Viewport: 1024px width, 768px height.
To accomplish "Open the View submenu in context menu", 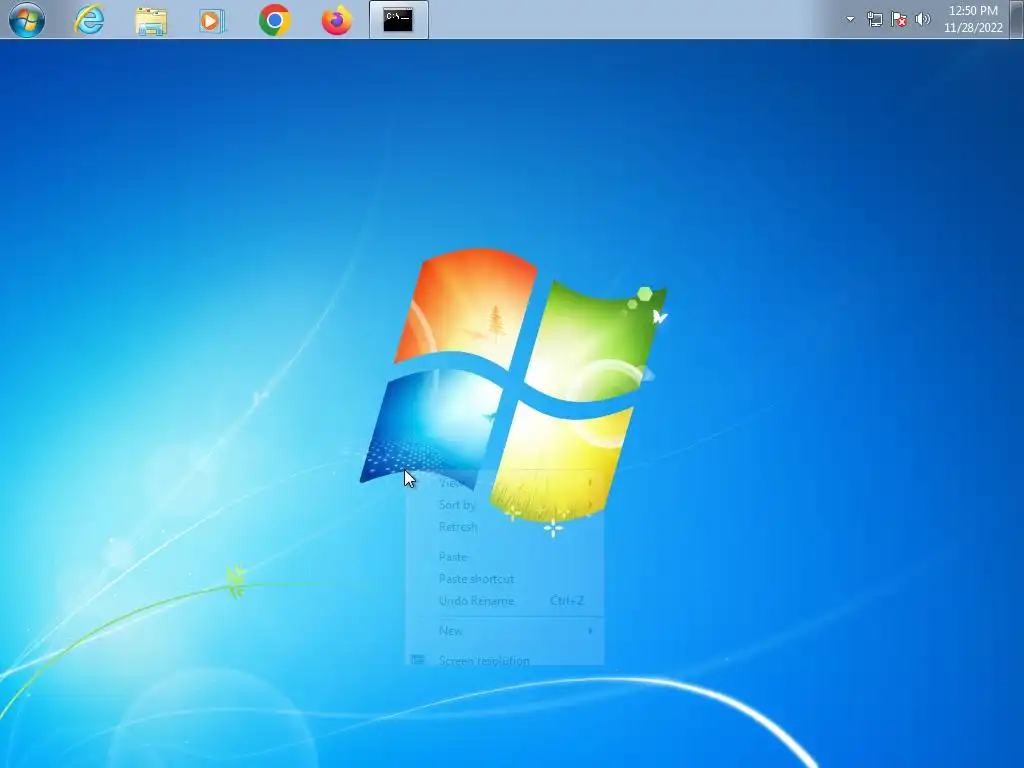I will click(504, 483).
